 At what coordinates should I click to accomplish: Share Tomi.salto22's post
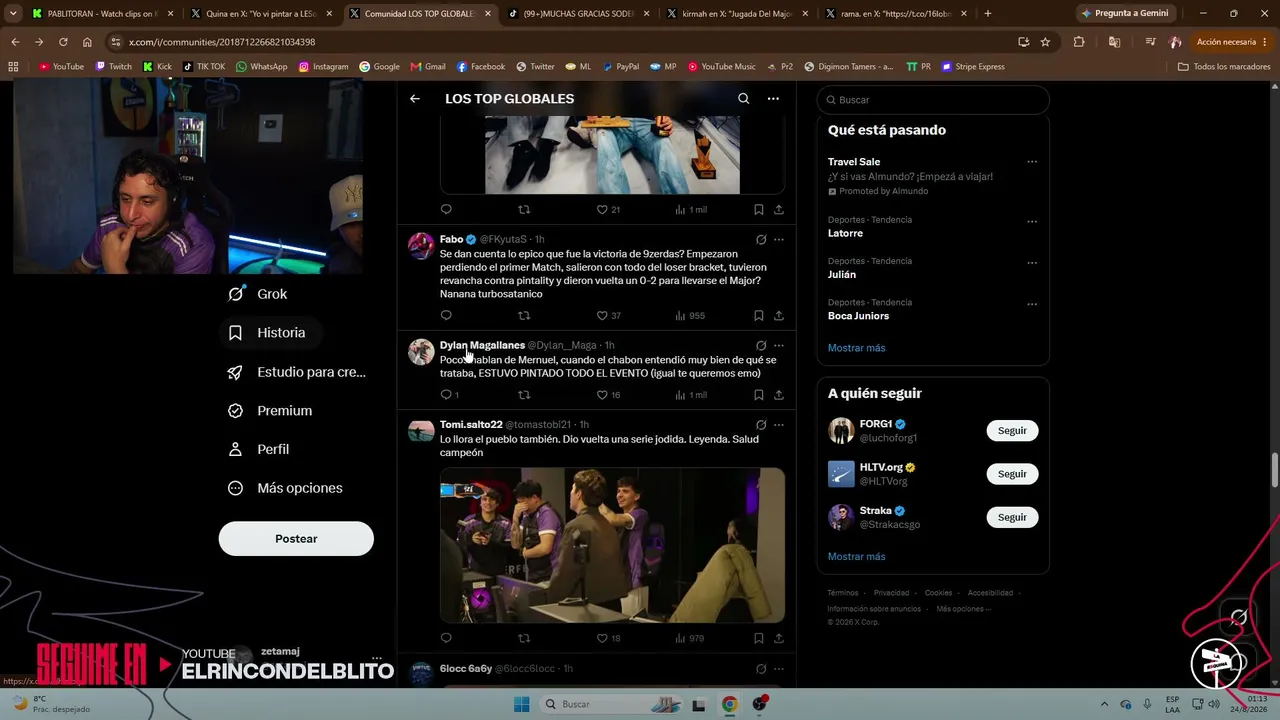point(779,638)
